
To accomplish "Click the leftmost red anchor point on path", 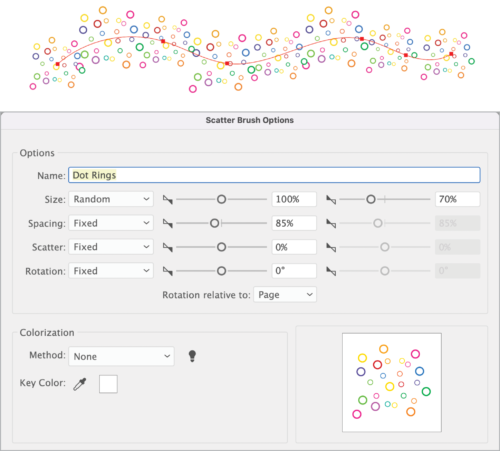I will [x=57, y=64].
